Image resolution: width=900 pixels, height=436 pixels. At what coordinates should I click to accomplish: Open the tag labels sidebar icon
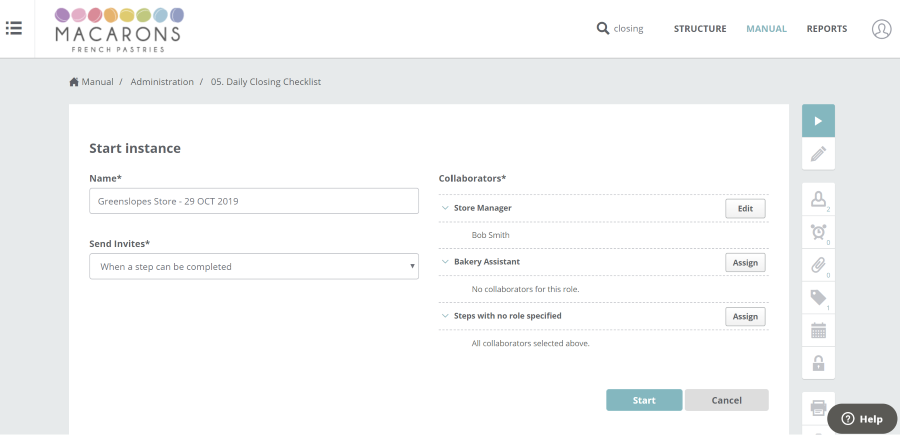click(818, 298)
